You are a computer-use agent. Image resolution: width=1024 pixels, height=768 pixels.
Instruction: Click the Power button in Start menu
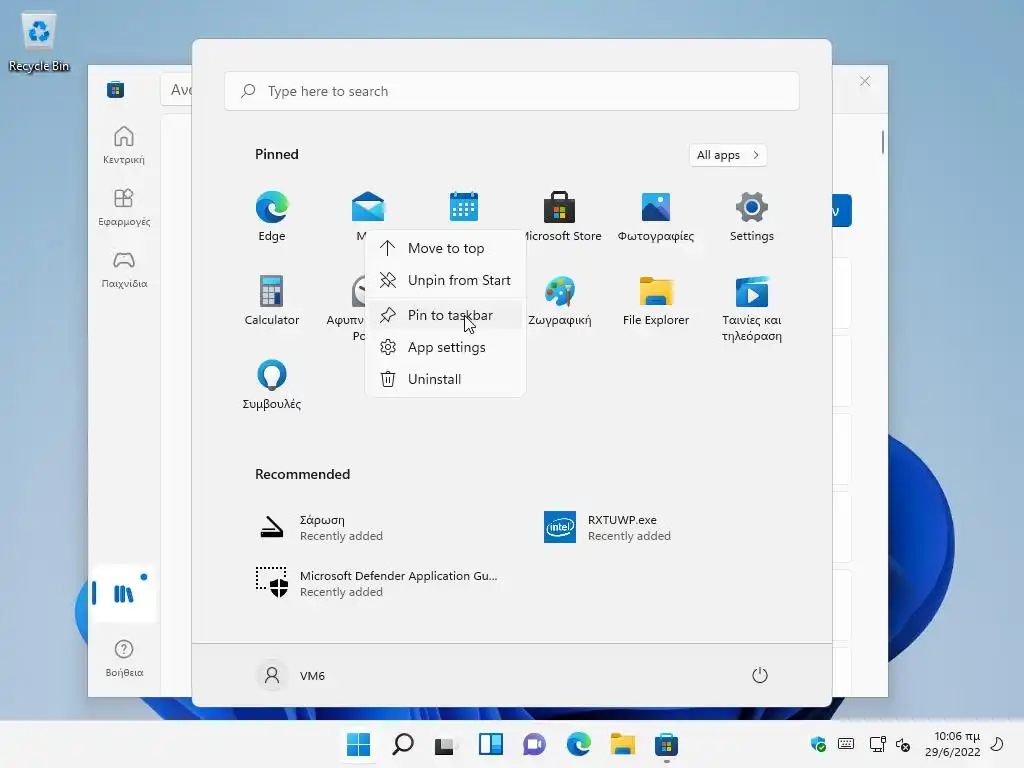[x=760, y=675]
